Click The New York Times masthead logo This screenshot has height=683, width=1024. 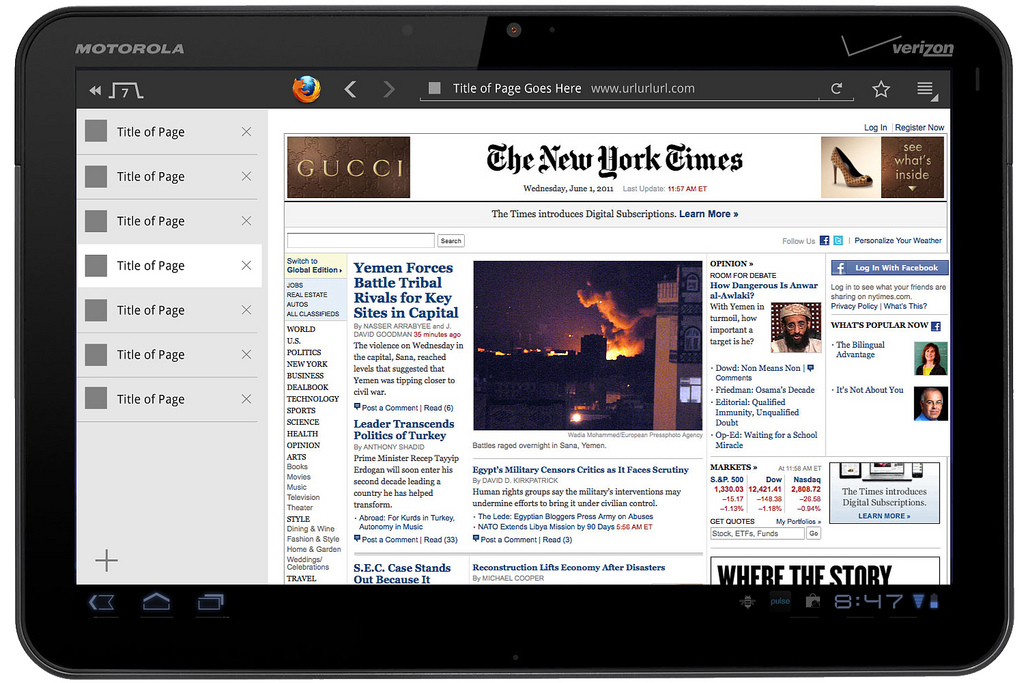pos(615,160)
